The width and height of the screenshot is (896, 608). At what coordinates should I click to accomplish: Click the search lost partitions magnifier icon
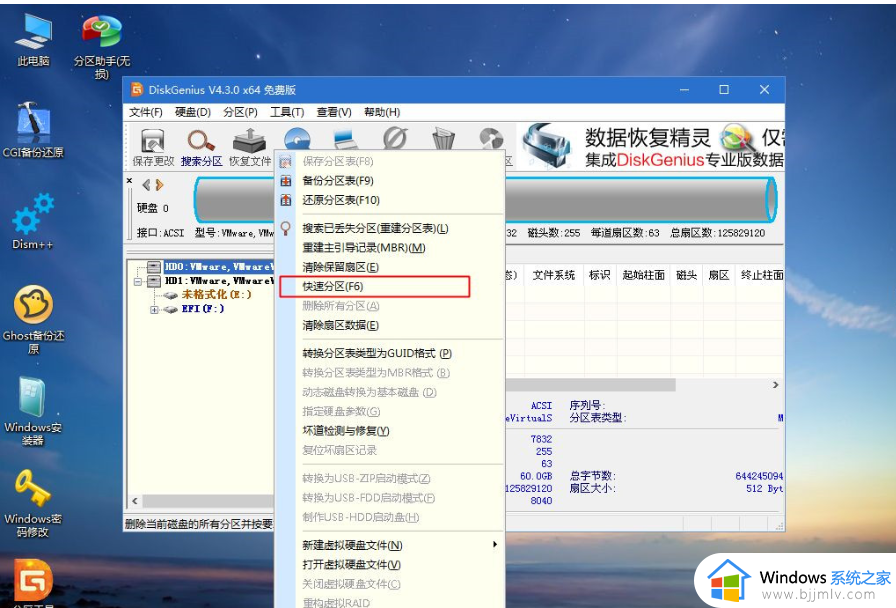pyautogui.click(x=286, y=229)
